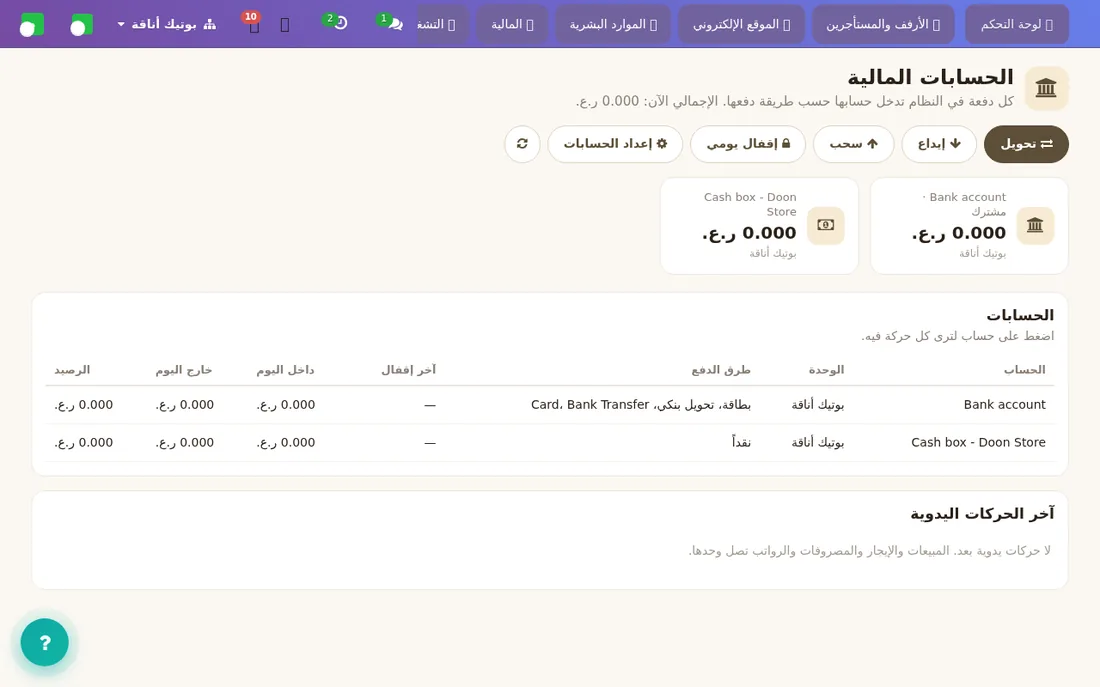This screenshot has width=1100, height=687.
Task: Click the الحساب column header
Action: tap(1024, 370)
